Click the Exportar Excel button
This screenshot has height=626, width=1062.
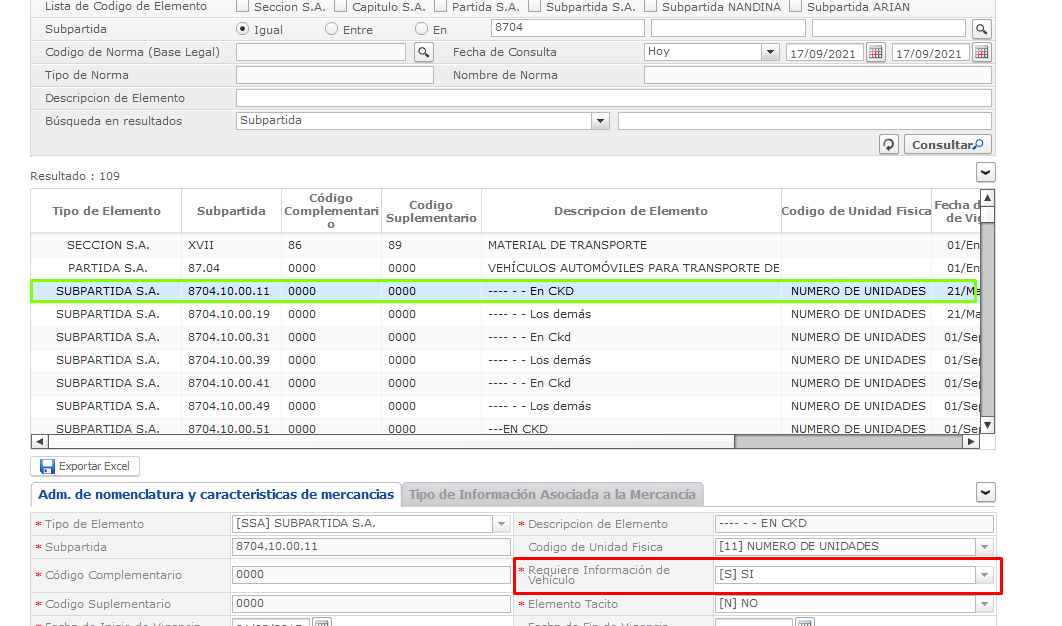[85, 466]
